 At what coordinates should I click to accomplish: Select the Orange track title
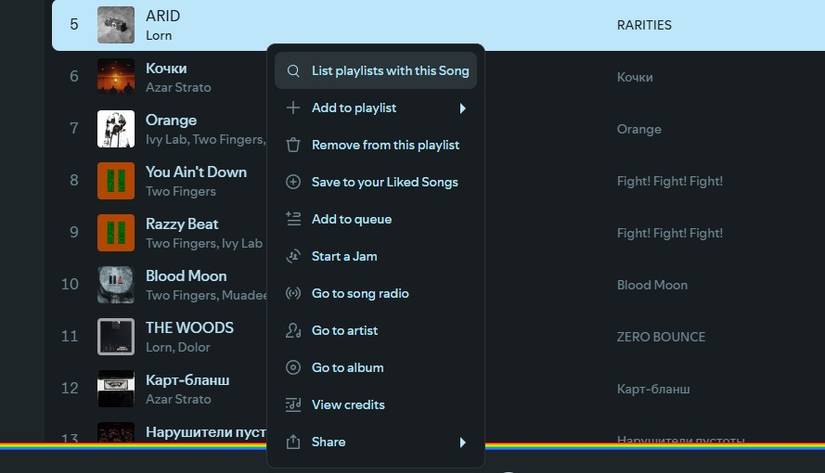171,120
